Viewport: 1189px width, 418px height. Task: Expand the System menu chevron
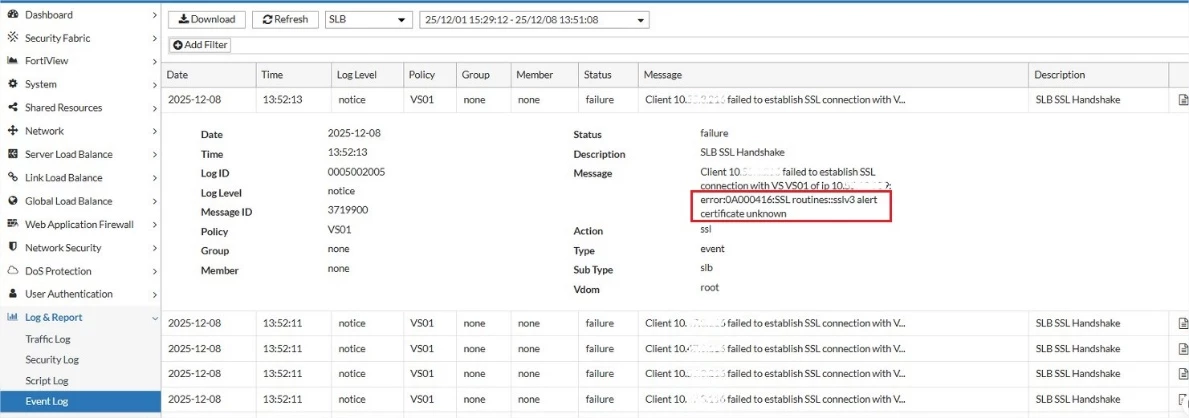coord(154,84)
